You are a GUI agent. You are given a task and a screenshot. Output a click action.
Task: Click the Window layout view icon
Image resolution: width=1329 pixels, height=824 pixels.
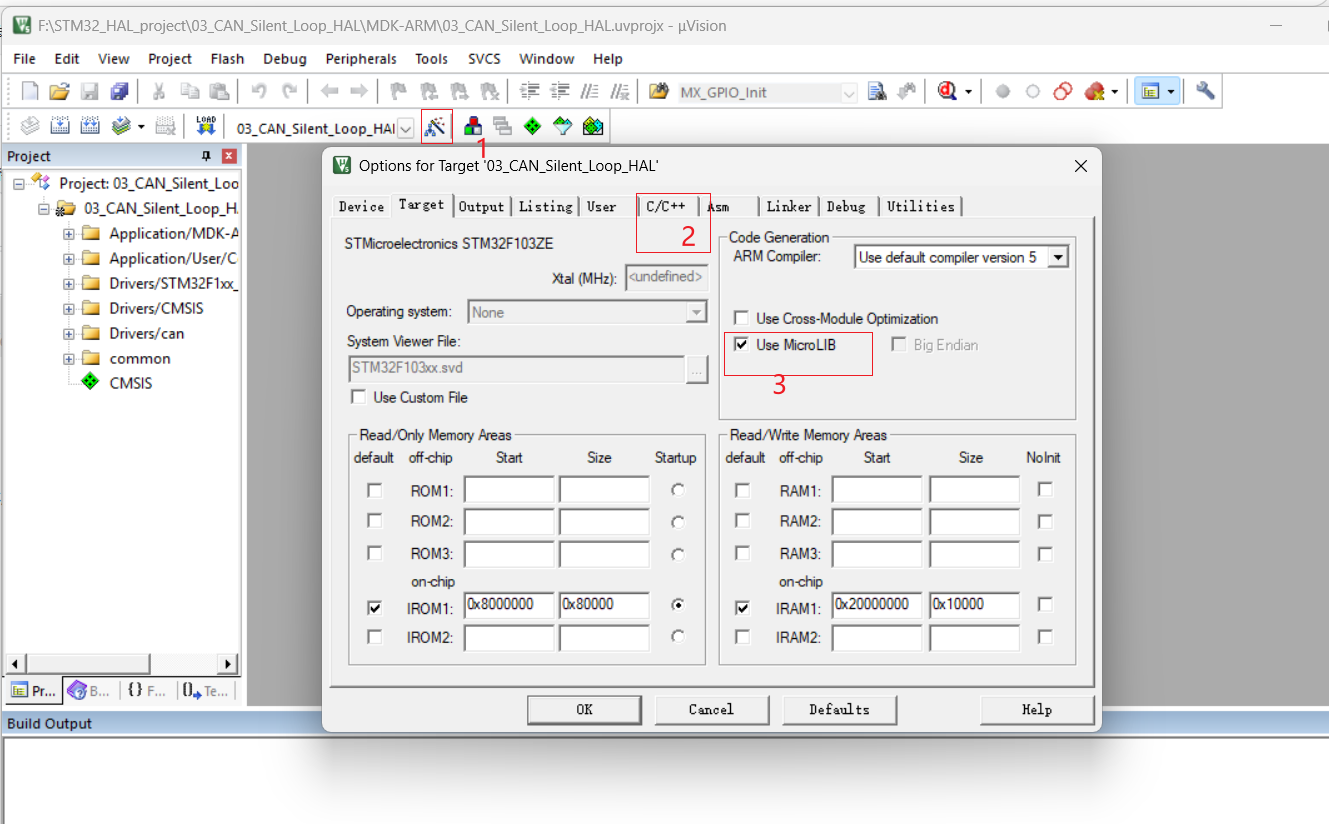pyautogui.click(x=1150, y=91)
